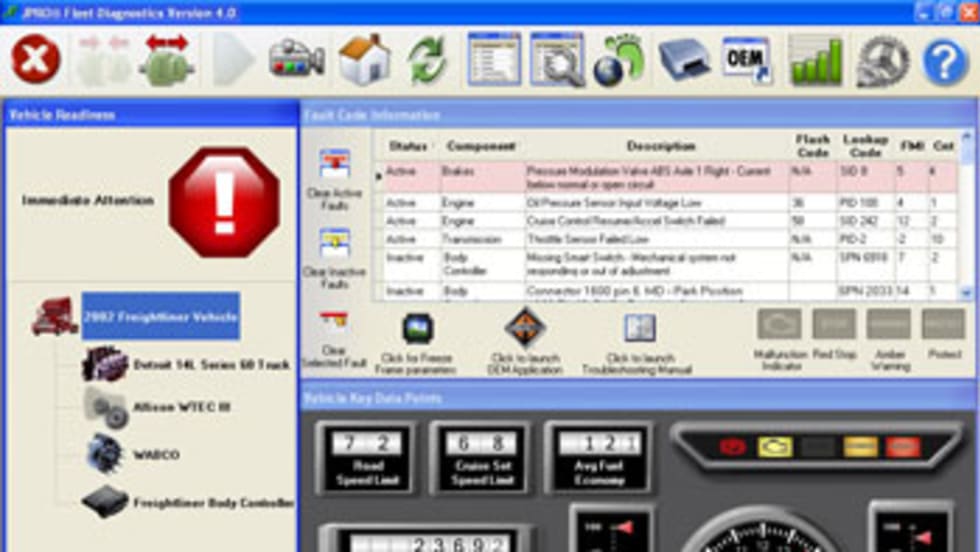Click the red X exit toolbar icon
The width and height of the screenshot is (980, 552).
[x=36, y=60]
